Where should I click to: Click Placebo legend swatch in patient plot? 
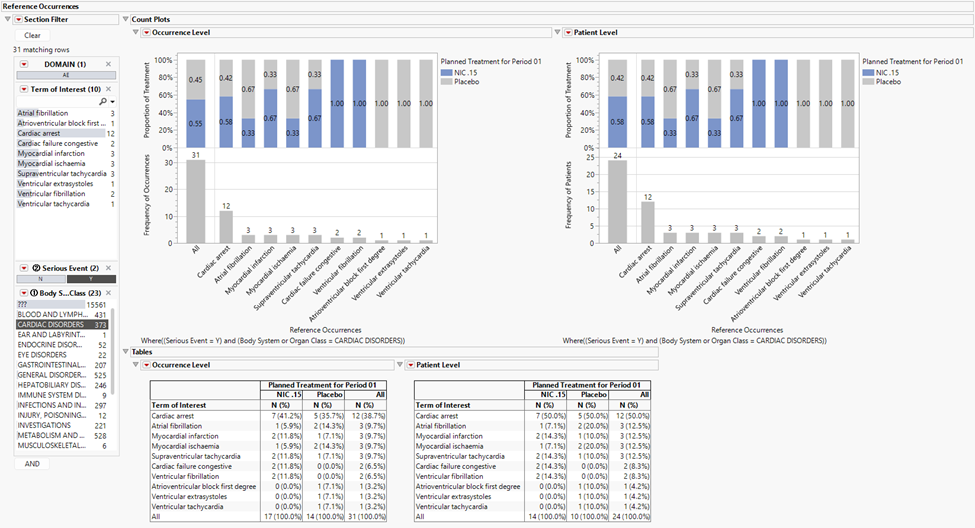pyautogui.click(x=868, y=81)
